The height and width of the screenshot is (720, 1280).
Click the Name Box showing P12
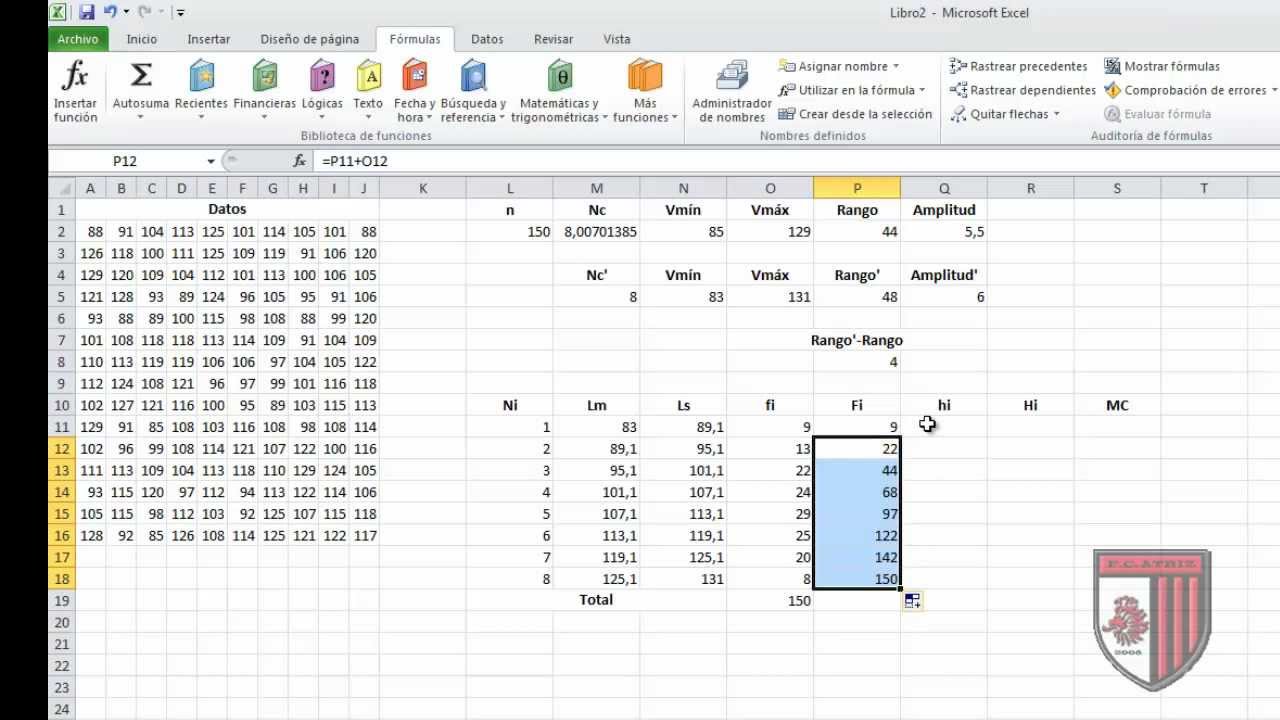click(x=127, y=161)
